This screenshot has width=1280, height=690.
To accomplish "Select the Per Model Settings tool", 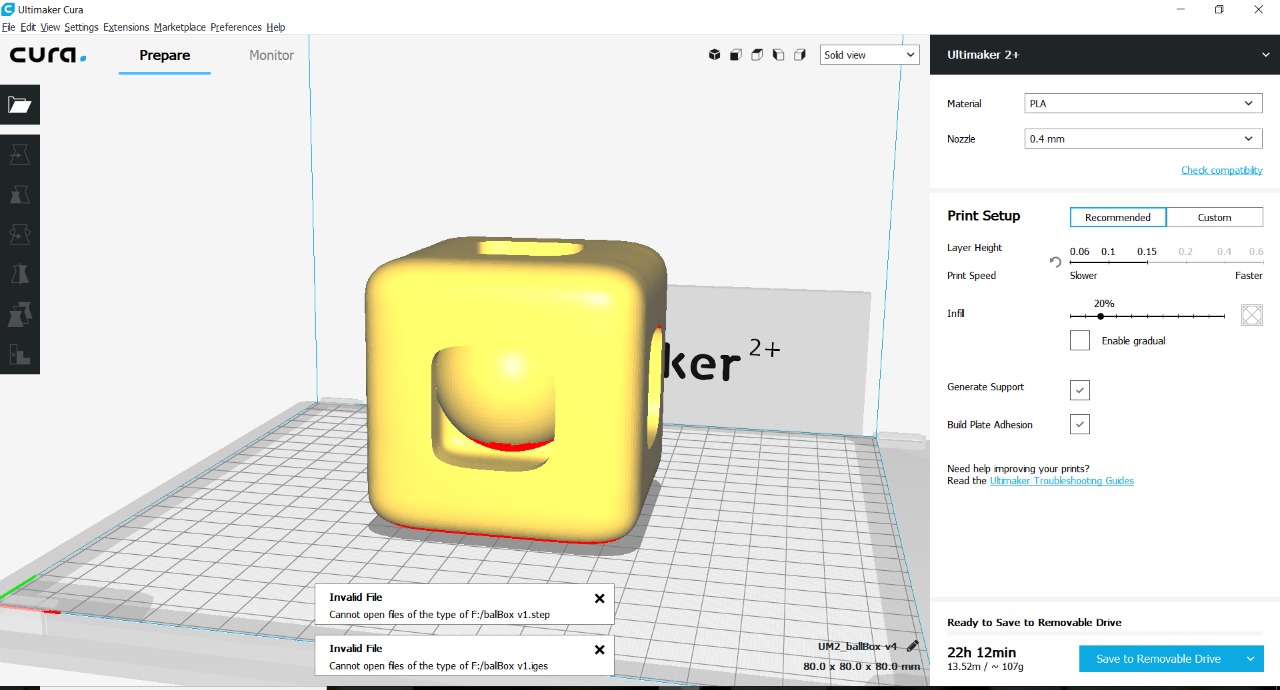I will [x=20, y=314].
